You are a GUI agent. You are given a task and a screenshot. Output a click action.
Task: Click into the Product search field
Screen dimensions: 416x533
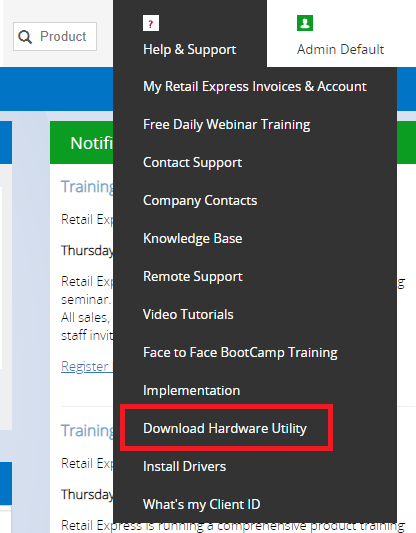tap(55, 37)
